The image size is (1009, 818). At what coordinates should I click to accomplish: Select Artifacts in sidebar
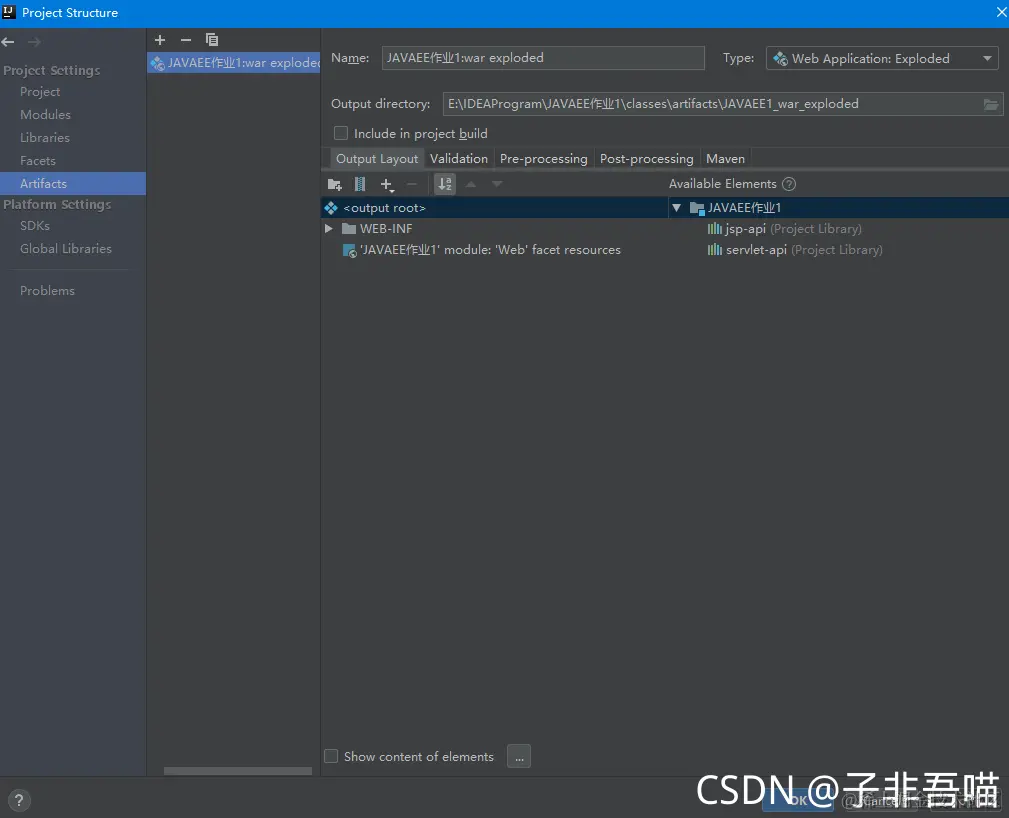[73, 183]
